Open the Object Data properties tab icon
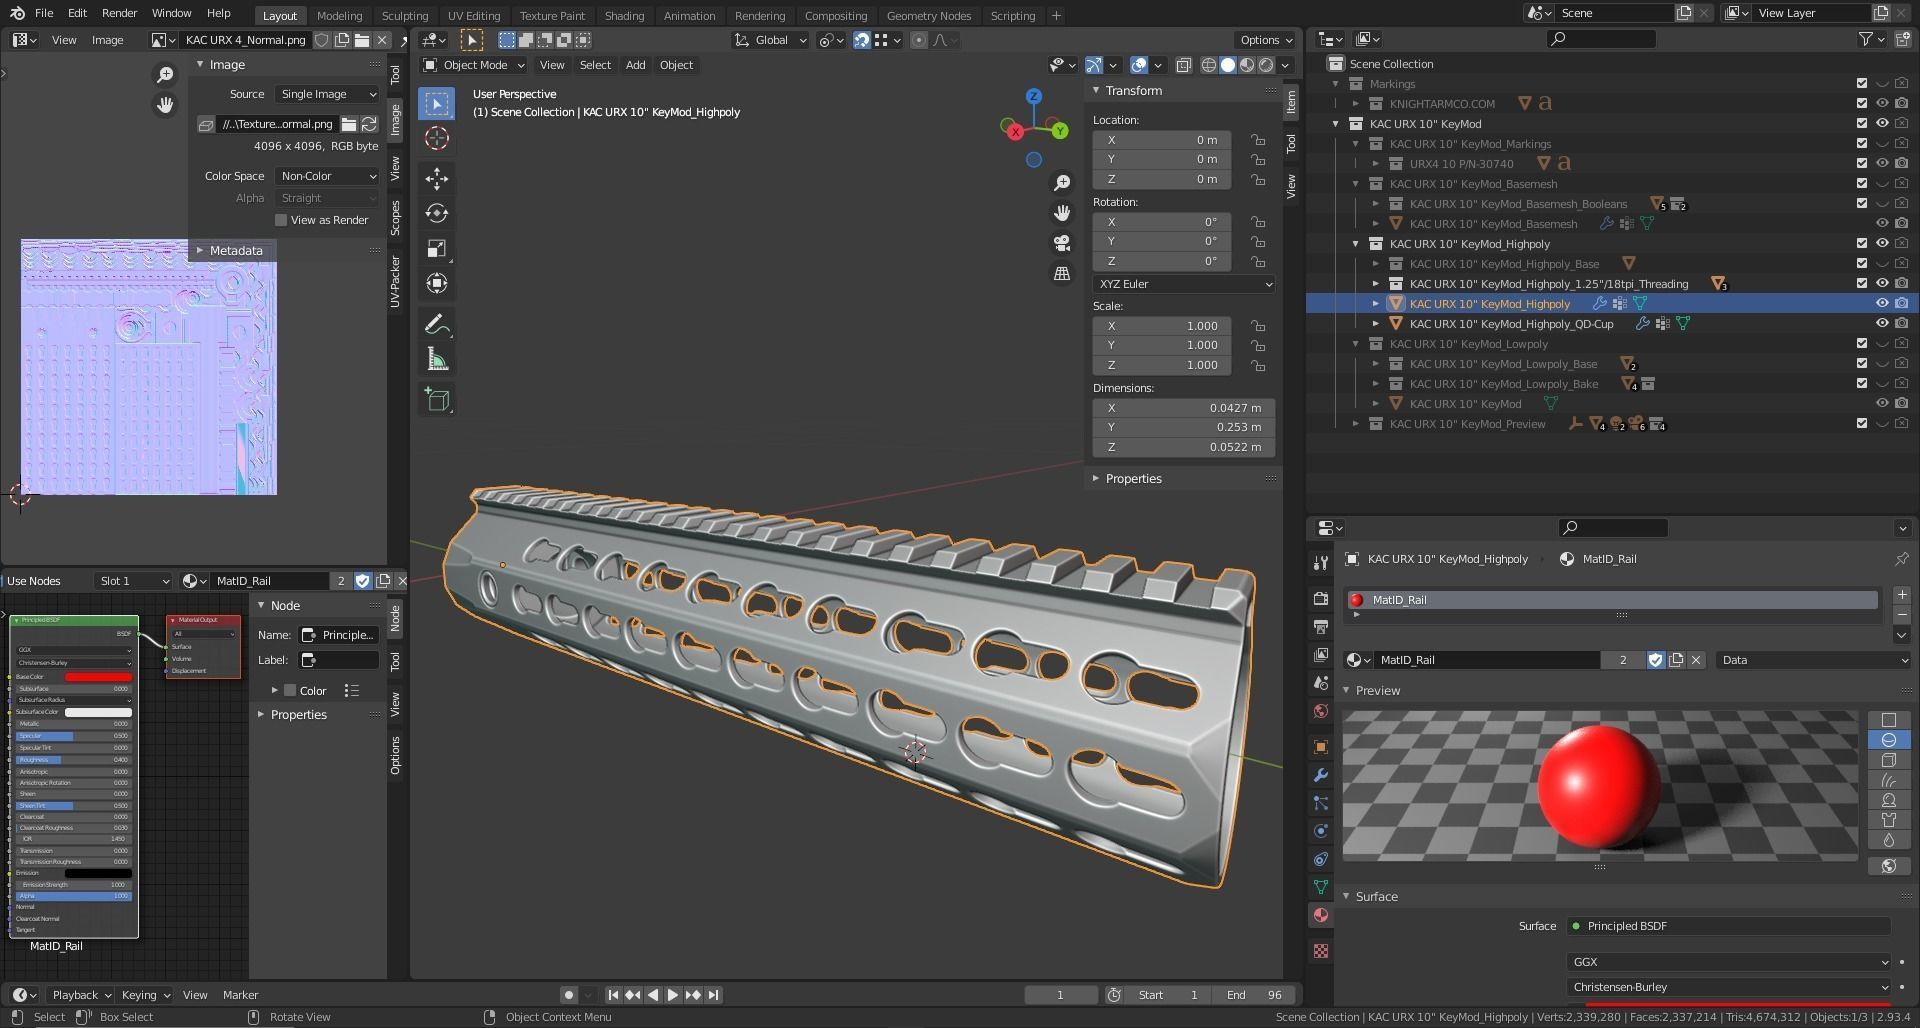 [1321, 887]
